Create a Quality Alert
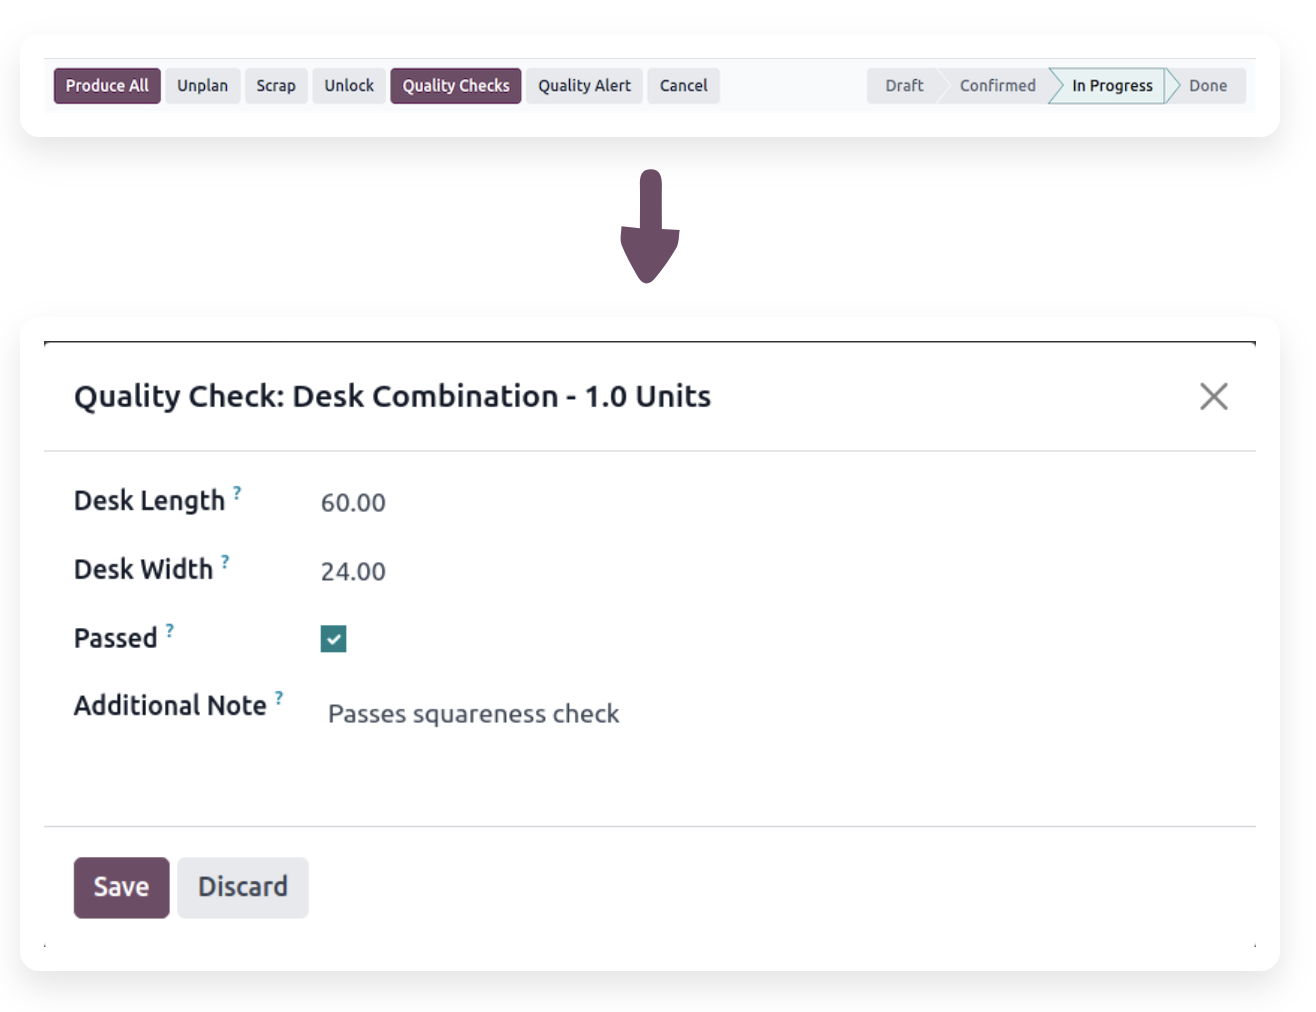This screenshot has height=1012, width=1316. [x=584, y=86]
